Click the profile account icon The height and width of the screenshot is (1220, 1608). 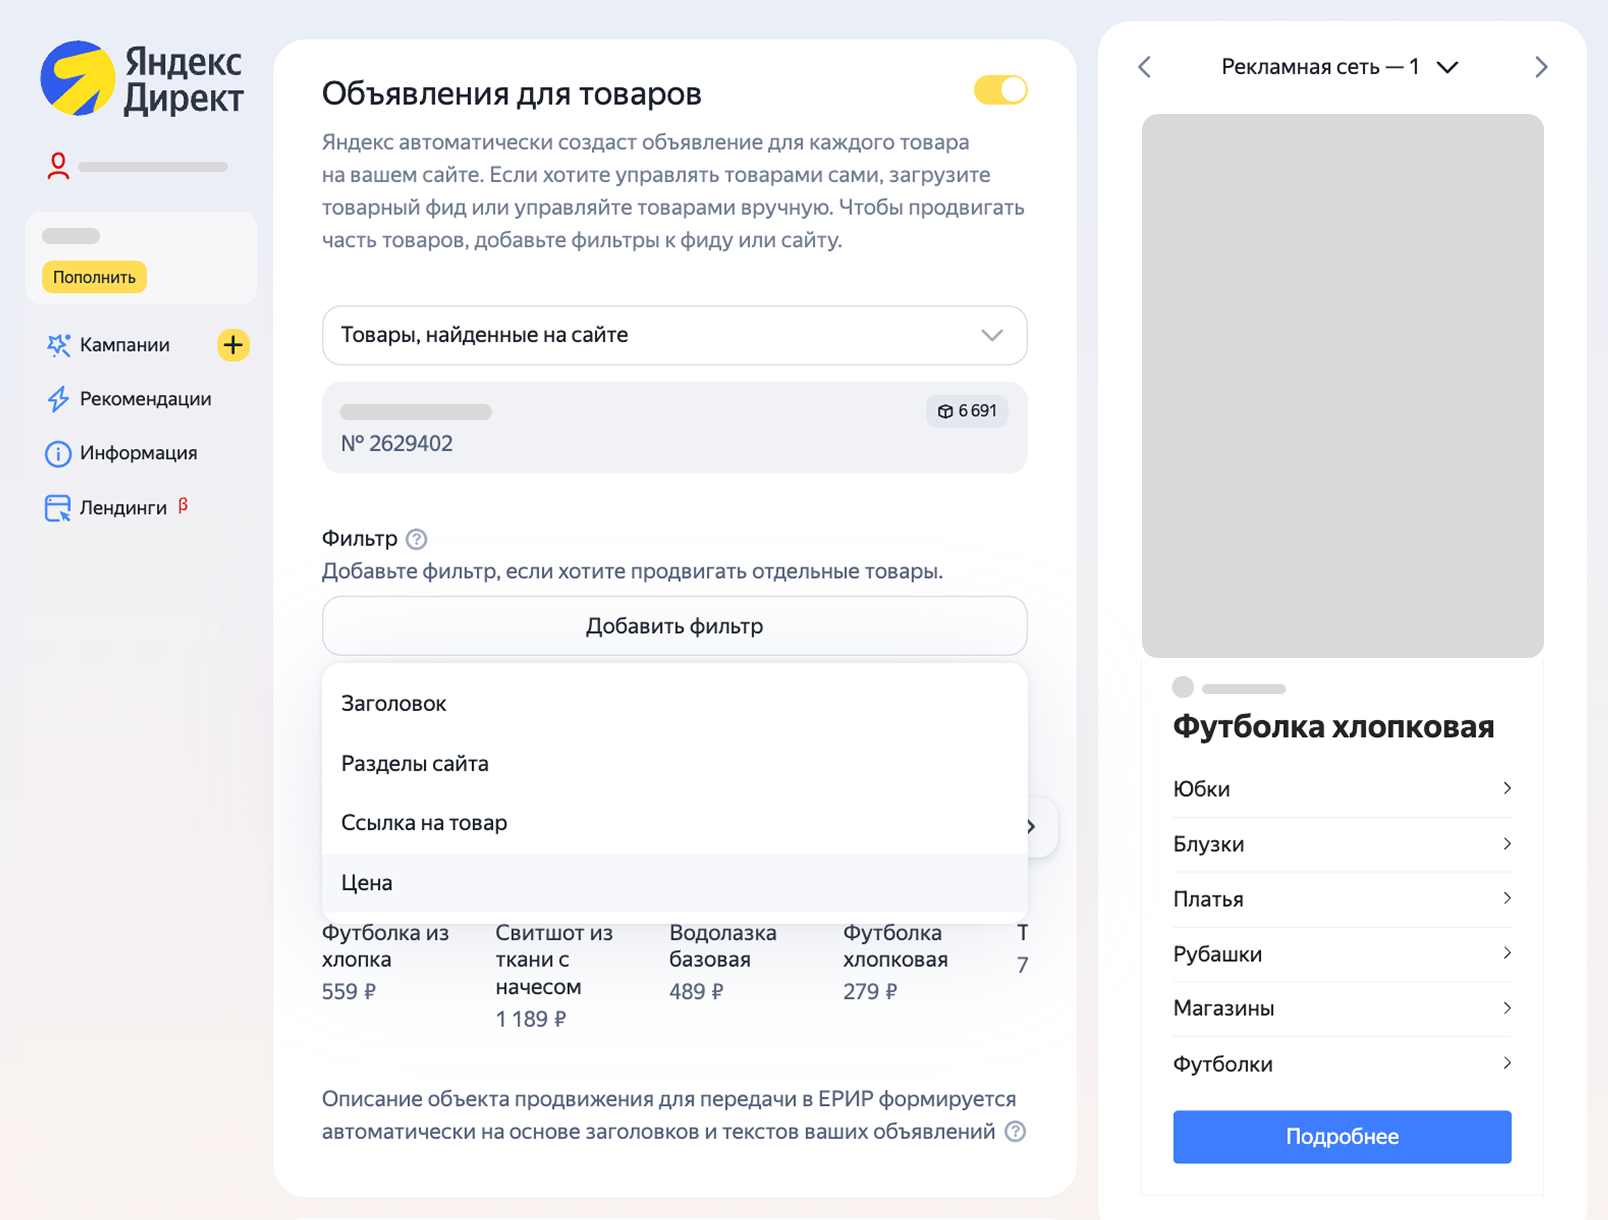coord(59,166)
